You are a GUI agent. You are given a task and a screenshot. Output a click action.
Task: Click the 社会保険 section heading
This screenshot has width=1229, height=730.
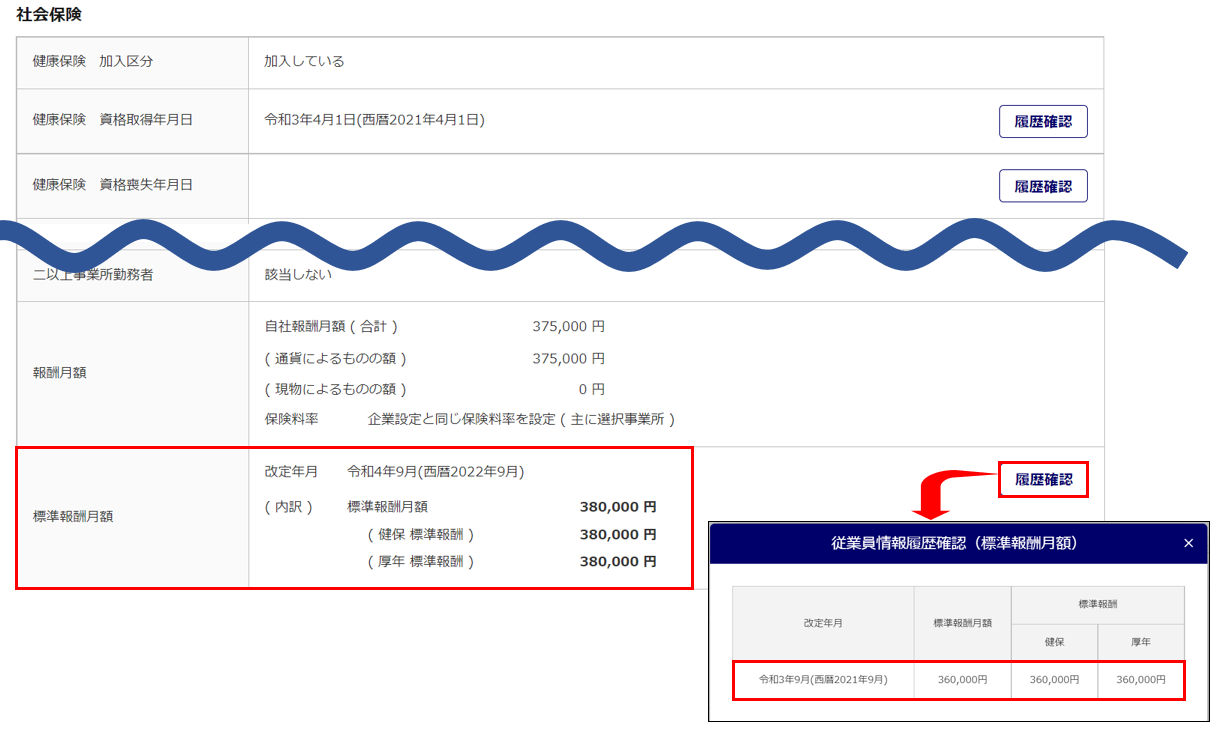pos(49,15)
